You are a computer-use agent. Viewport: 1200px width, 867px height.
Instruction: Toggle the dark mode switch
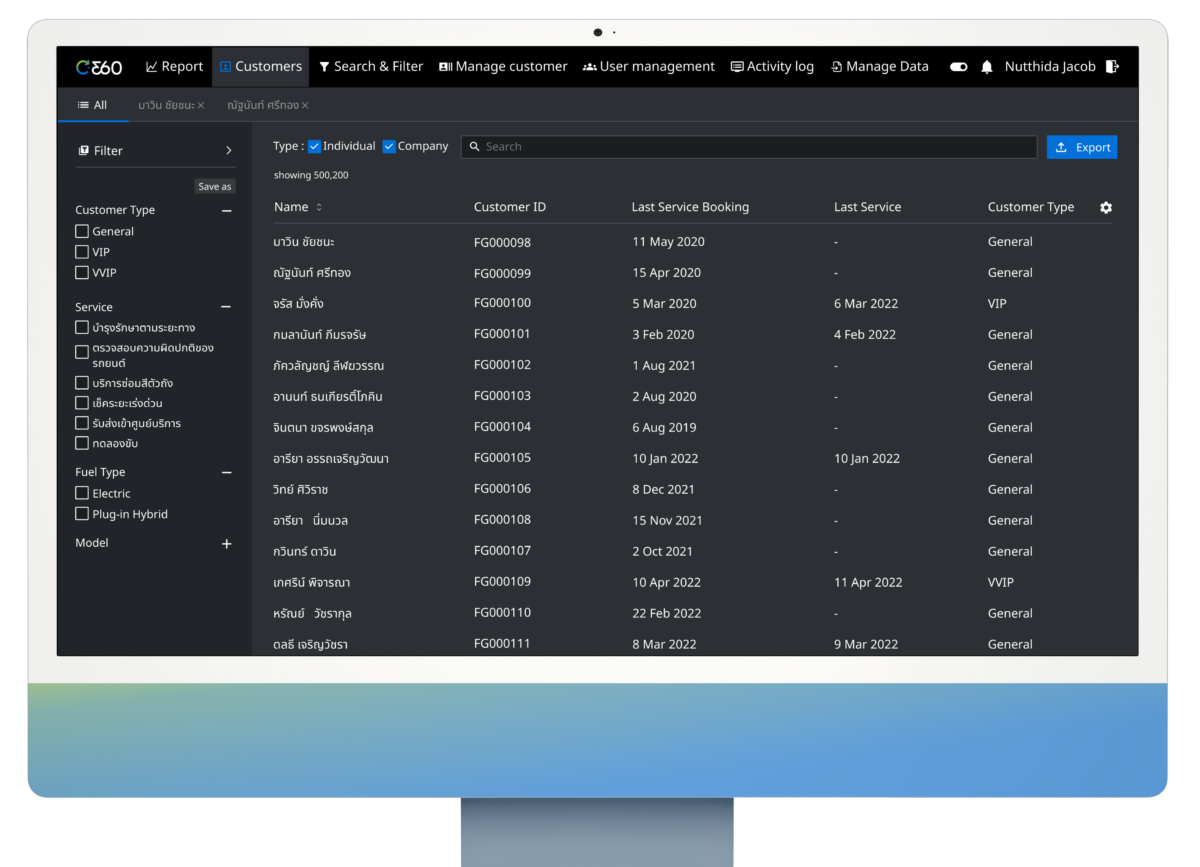(x=958, y=67)
